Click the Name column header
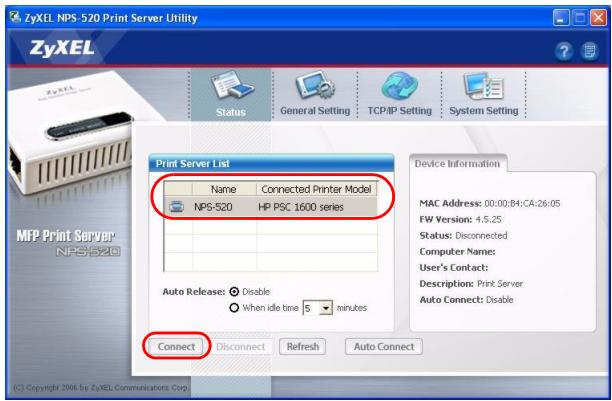Viewport: 612px width, 401px height. (224, 189)
